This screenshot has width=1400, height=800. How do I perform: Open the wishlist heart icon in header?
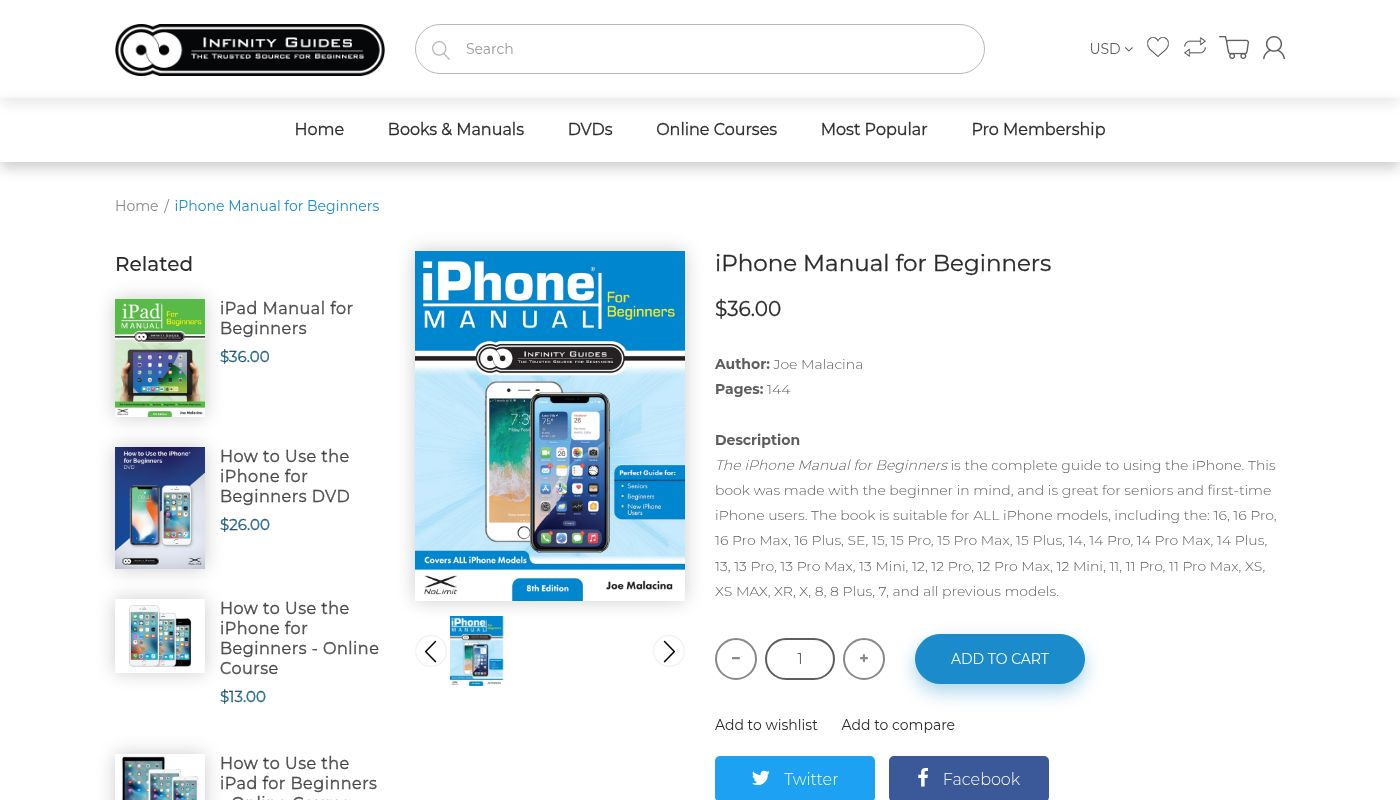[x=1158, y=47]
